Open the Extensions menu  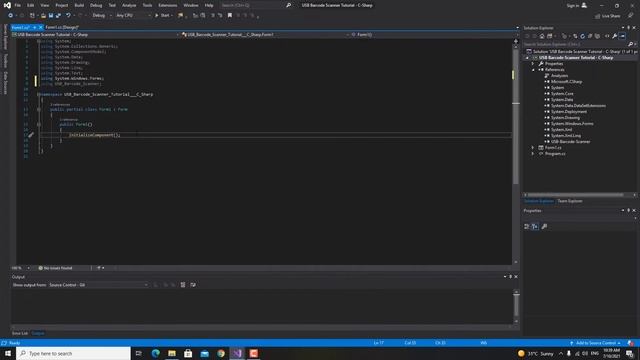coord(168,5)
